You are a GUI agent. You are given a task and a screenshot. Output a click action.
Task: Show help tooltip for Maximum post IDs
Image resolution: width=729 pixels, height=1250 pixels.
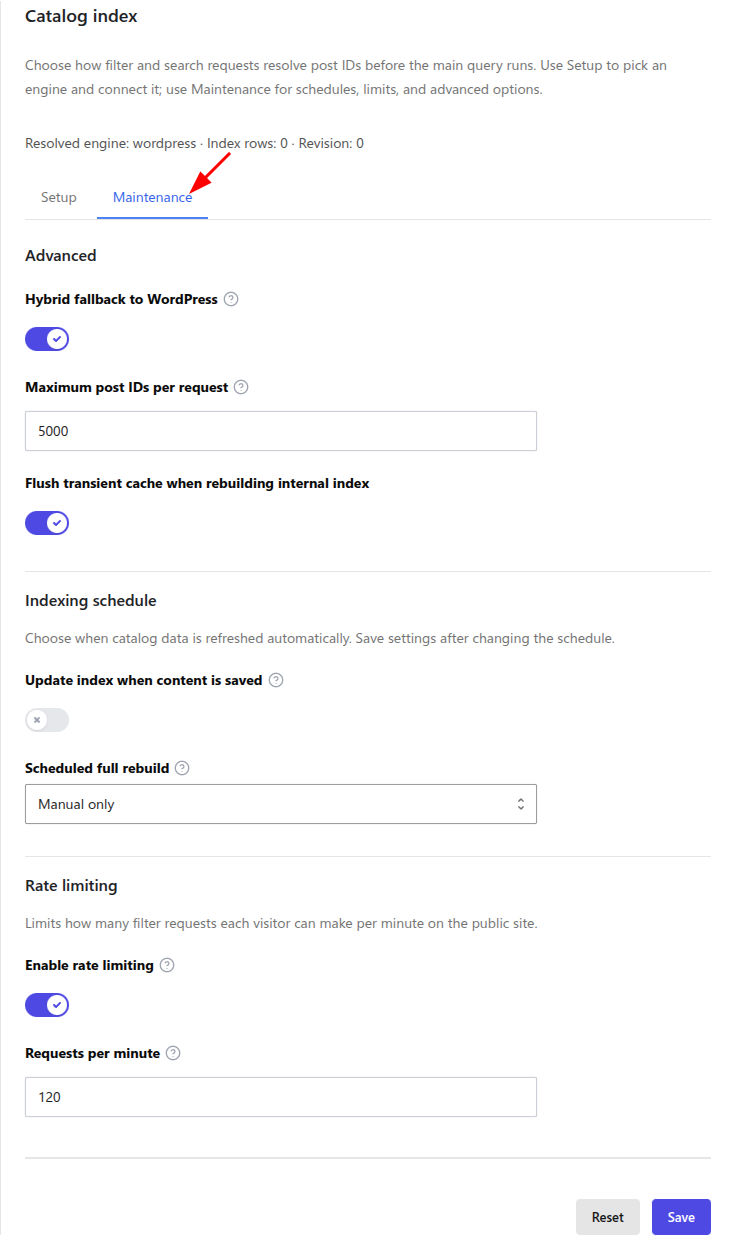[241, 387]
